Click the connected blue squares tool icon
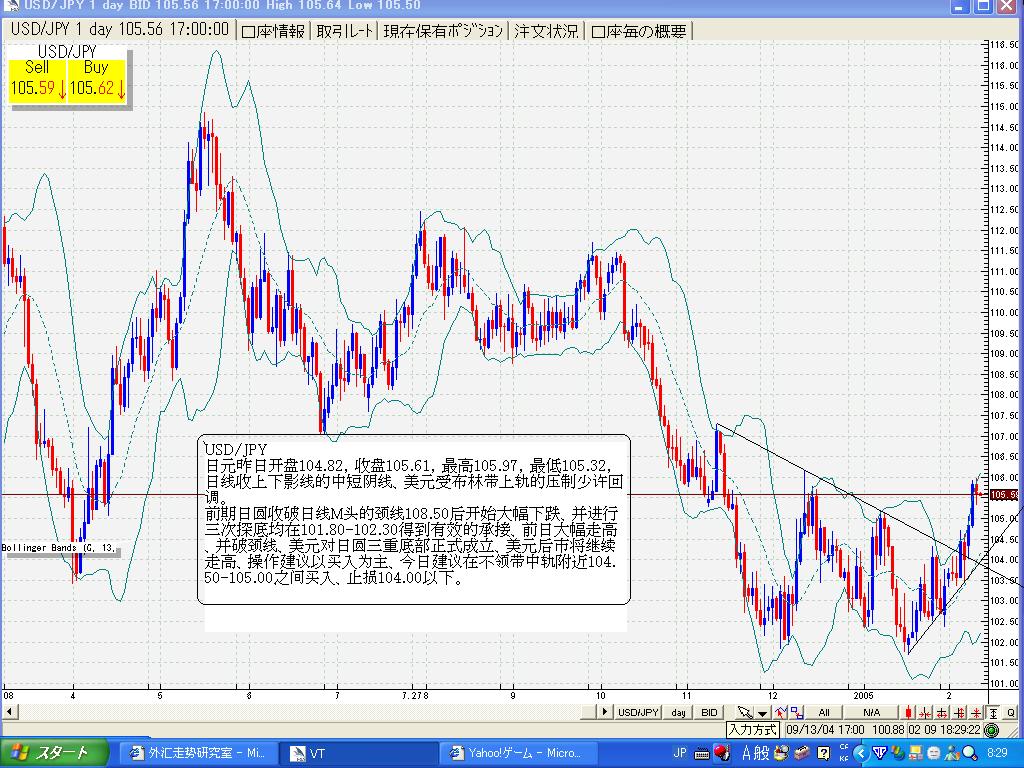The width and height of the screenshot is (1024, 768). tap(797, 712)
